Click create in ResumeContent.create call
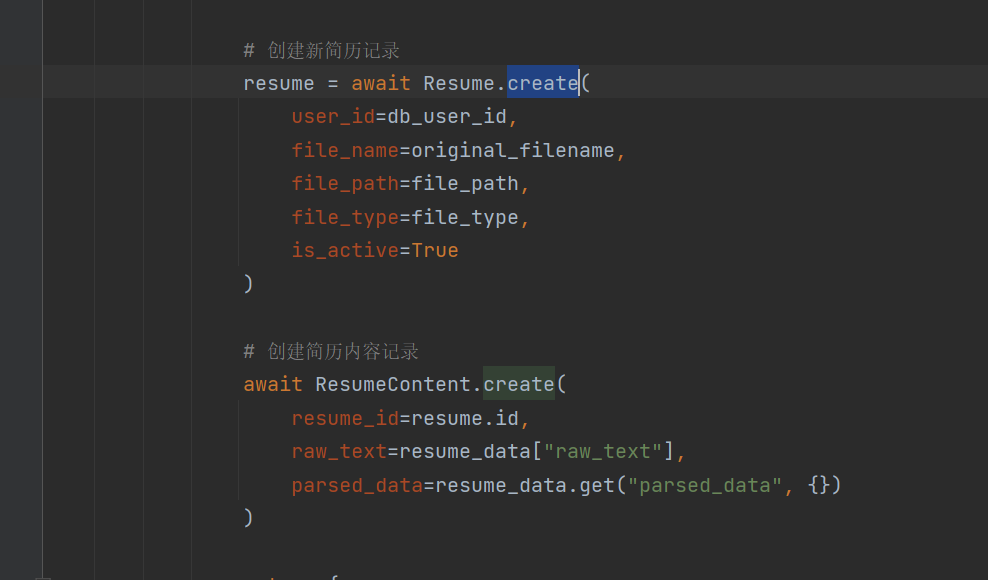Image resolution: width=988 pixels, height=580 pixels. [518, 384]
